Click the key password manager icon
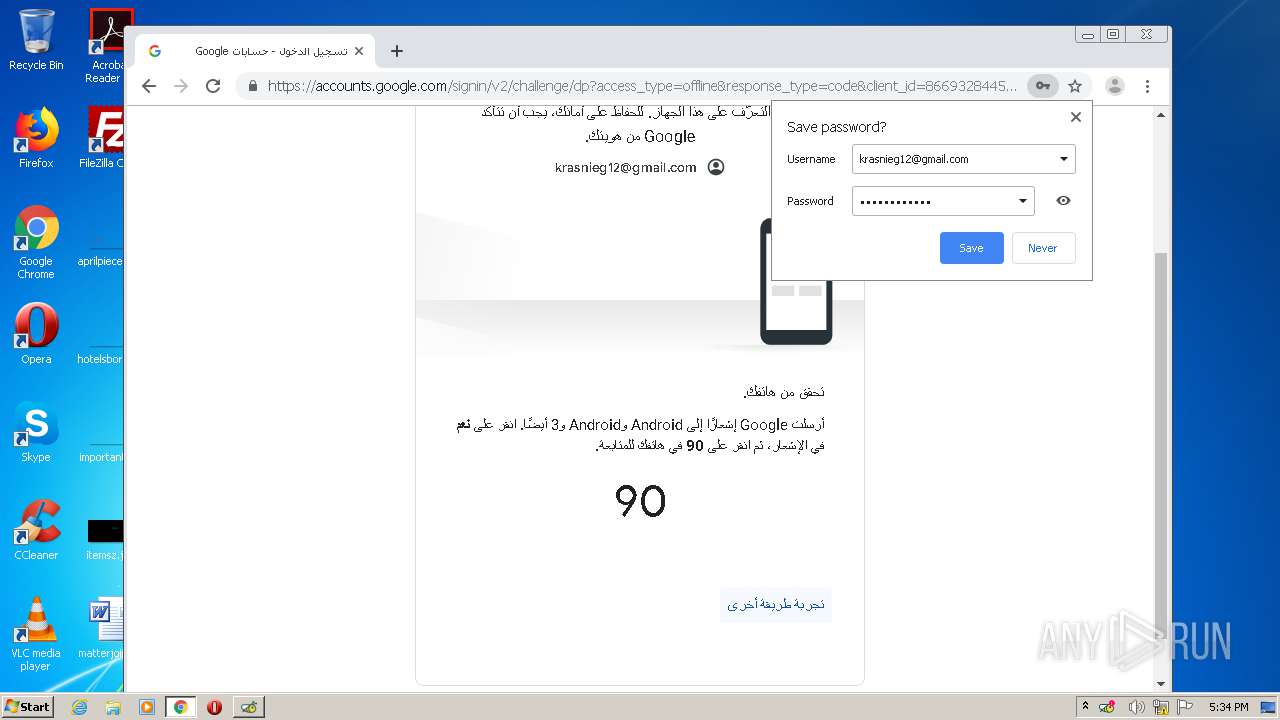Viewport: 1280px width, 720px height. pyautogui.click(x=1042, y=86)
